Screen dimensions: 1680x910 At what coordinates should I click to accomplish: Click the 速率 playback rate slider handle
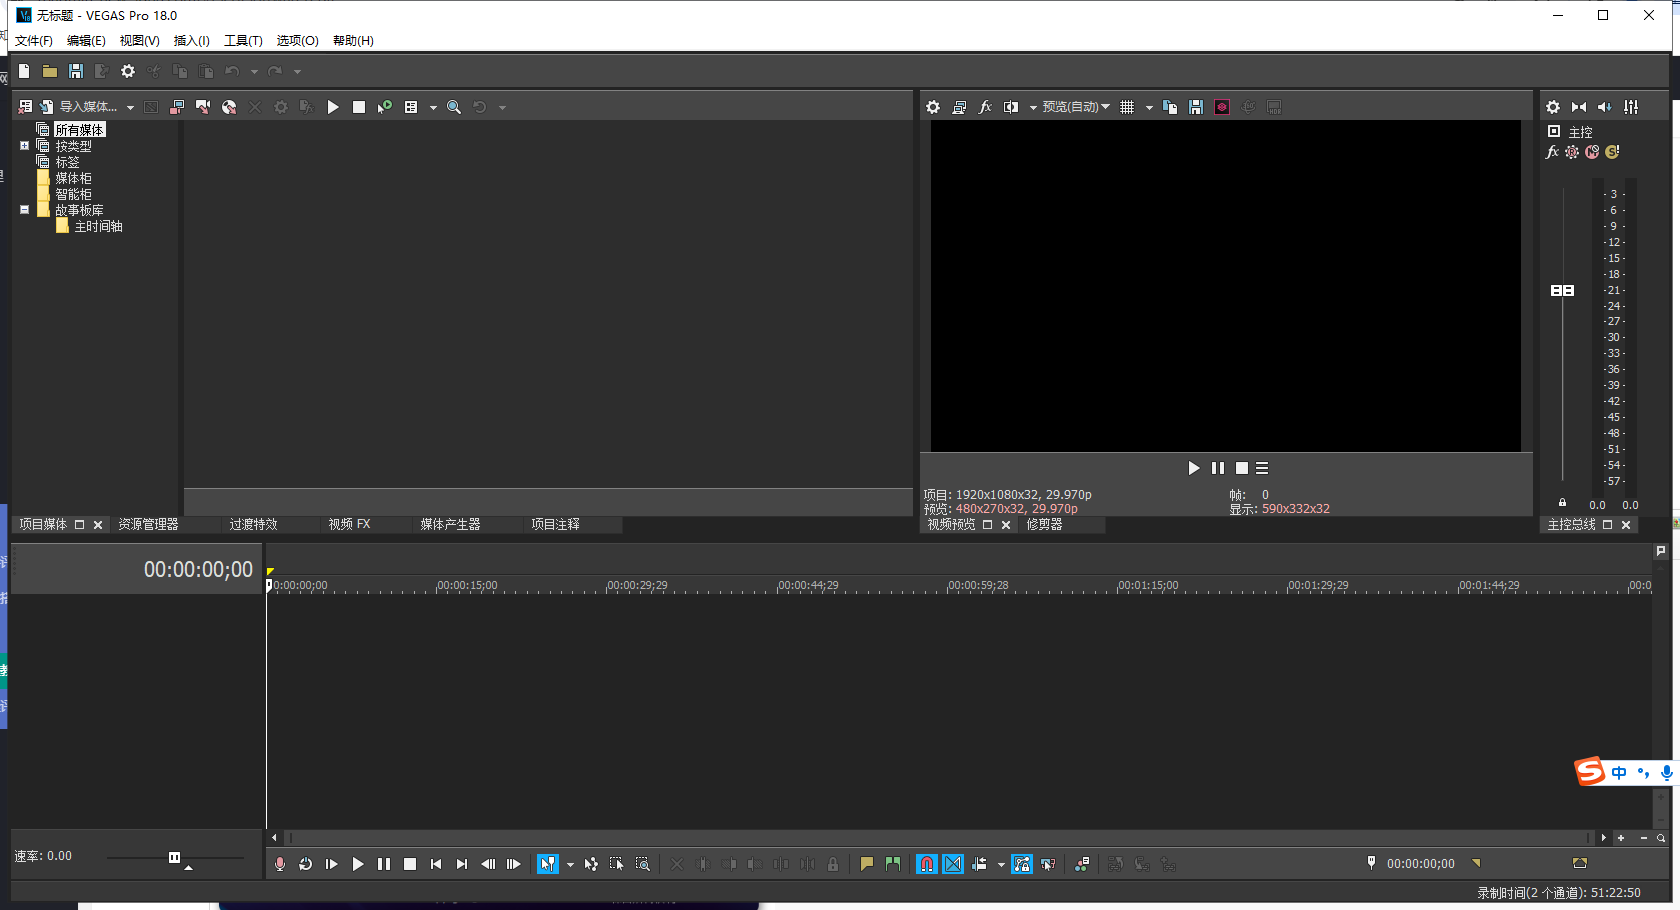pos(175,857)
